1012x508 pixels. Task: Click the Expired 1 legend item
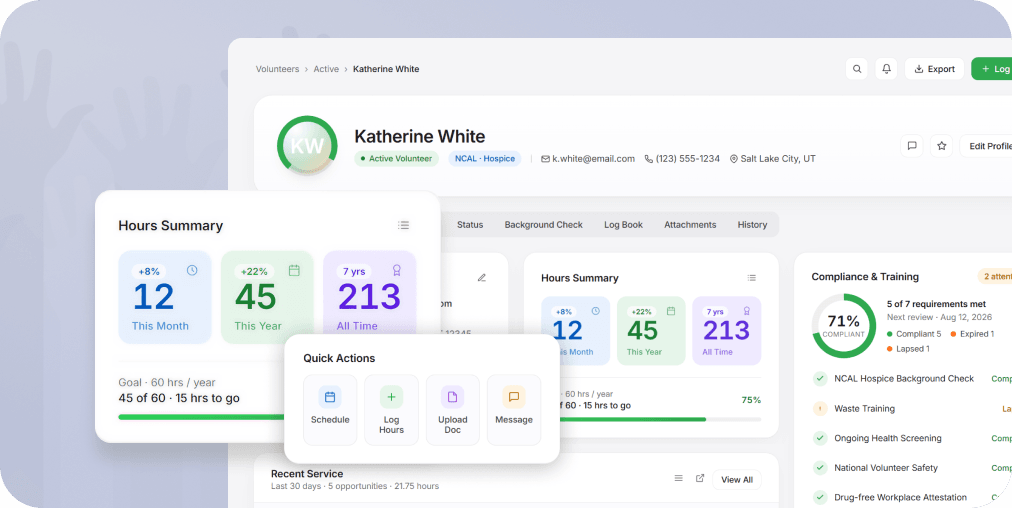point(972,334)
